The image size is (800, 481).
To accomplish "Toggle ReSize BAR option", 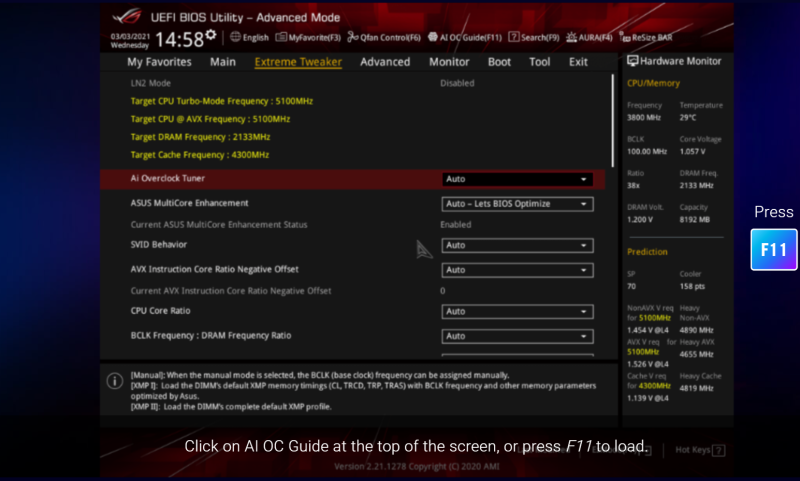I will pos(646,37).
